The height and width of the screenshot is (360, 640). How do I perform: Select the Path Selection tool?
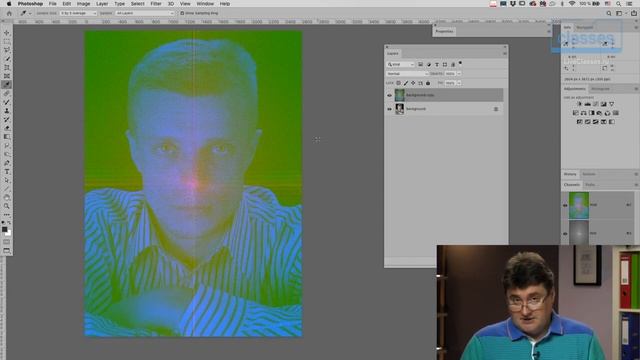coord(7,180)
